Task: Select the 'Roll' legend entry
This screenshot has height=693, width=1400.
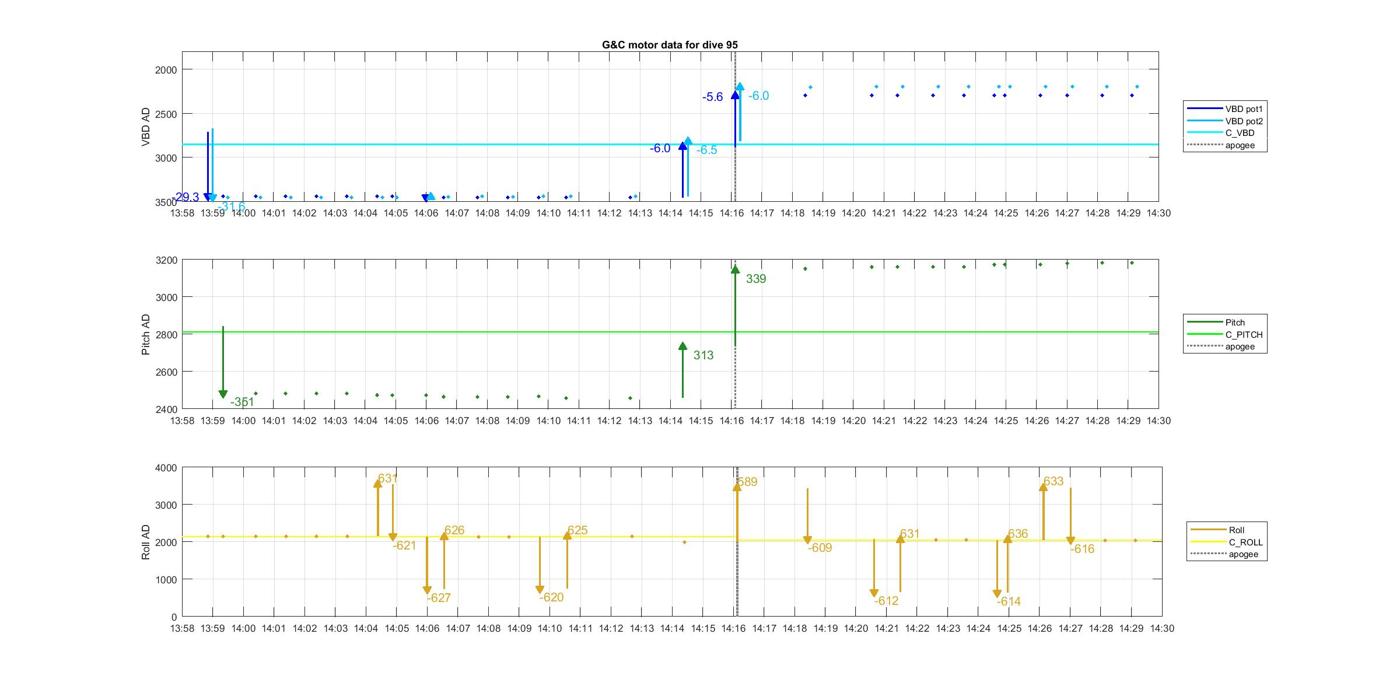Action: 1217,530
